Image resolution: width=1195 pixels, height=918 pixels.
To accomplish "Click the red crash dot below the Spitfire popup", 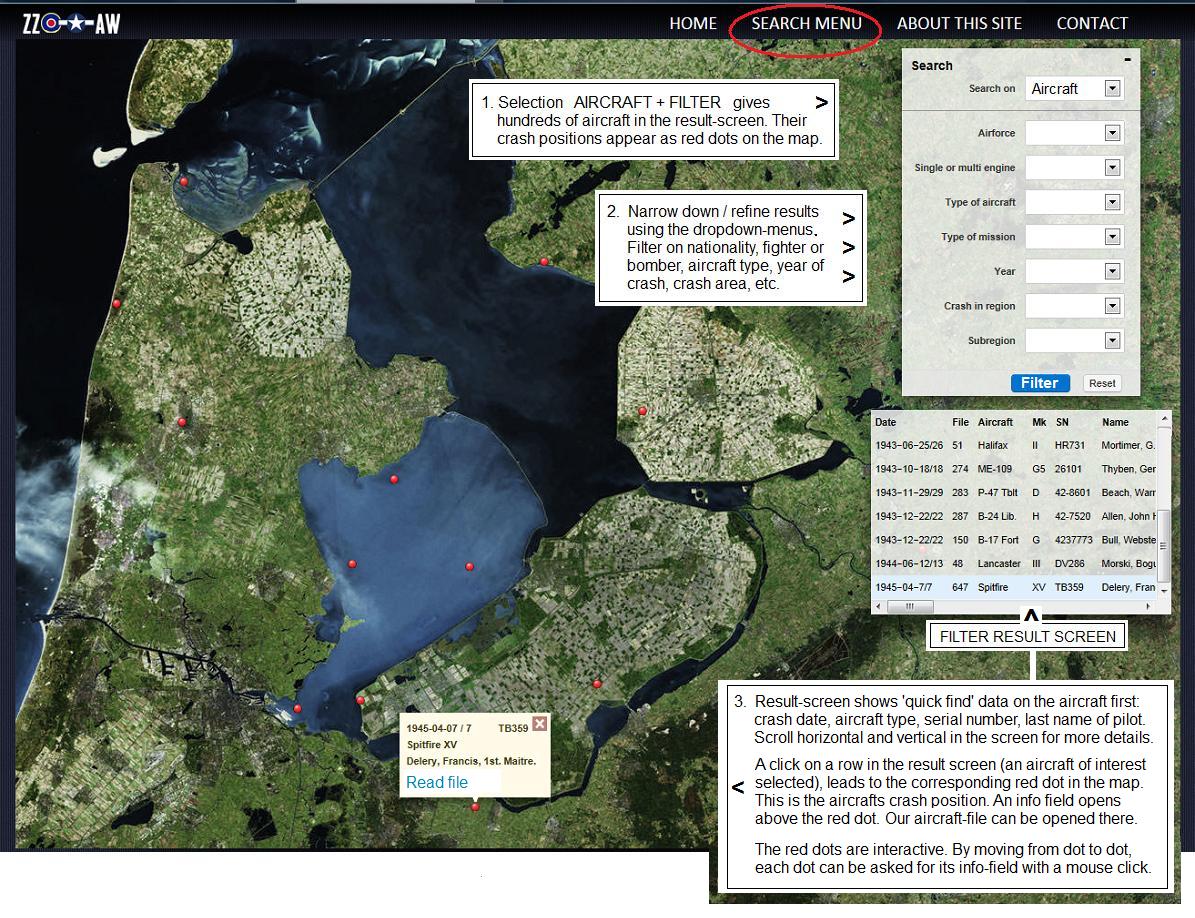I will [x=475, y=807].
